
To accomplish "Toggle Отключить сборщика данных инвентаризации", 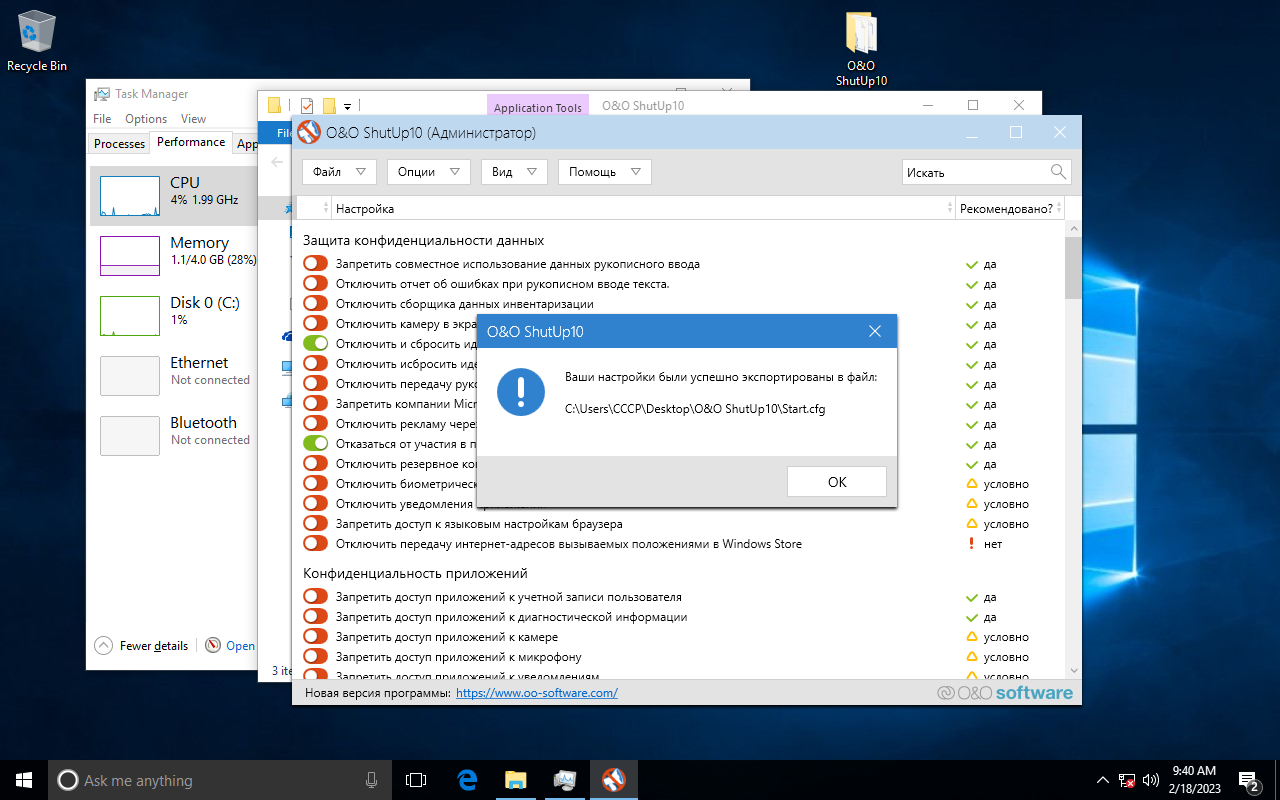I will tap(316, 304).
